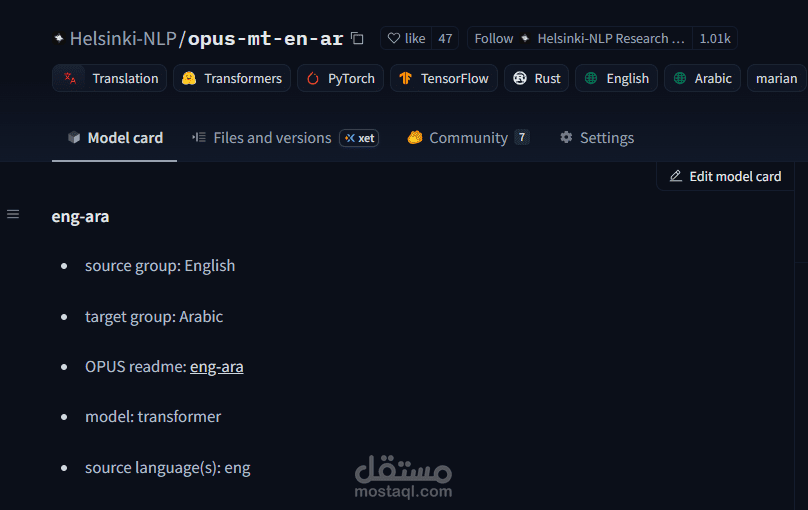
Task: Click the Edit model card button
Action: pos(725,176)
